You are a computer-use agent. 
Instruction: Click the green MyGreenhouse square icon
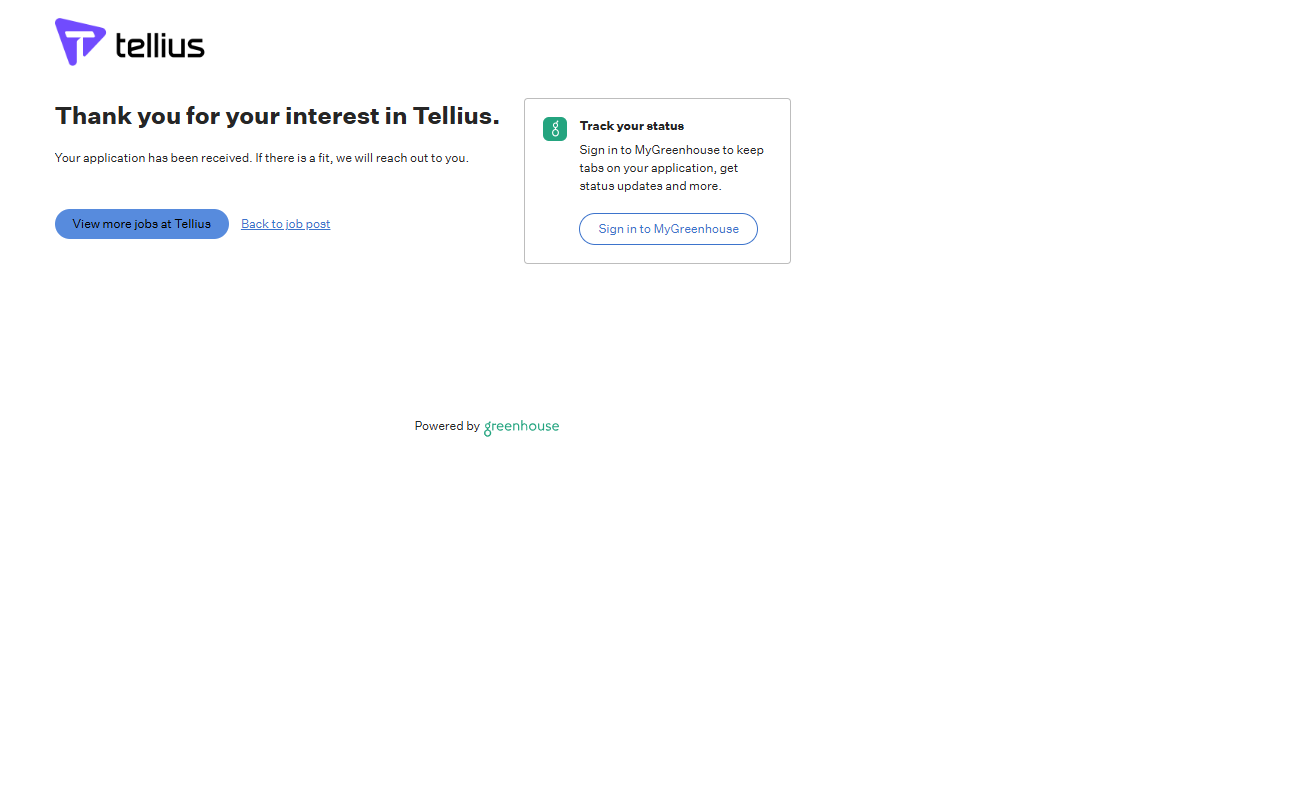point(555,129)
